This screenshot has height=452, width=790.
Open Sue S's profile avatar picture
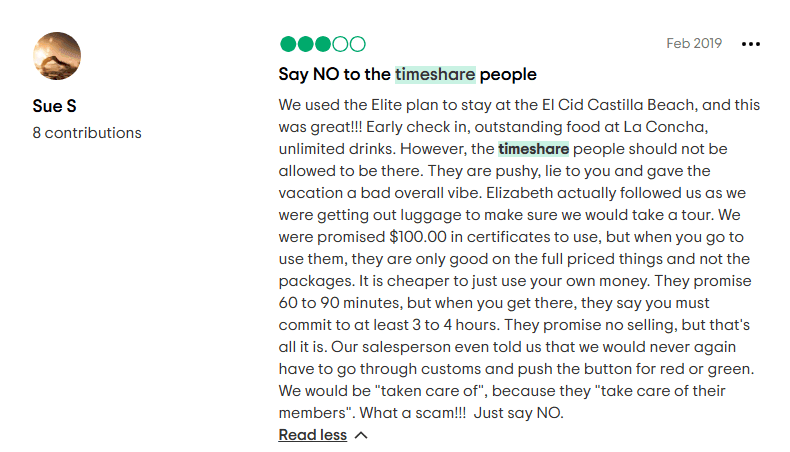57,56
